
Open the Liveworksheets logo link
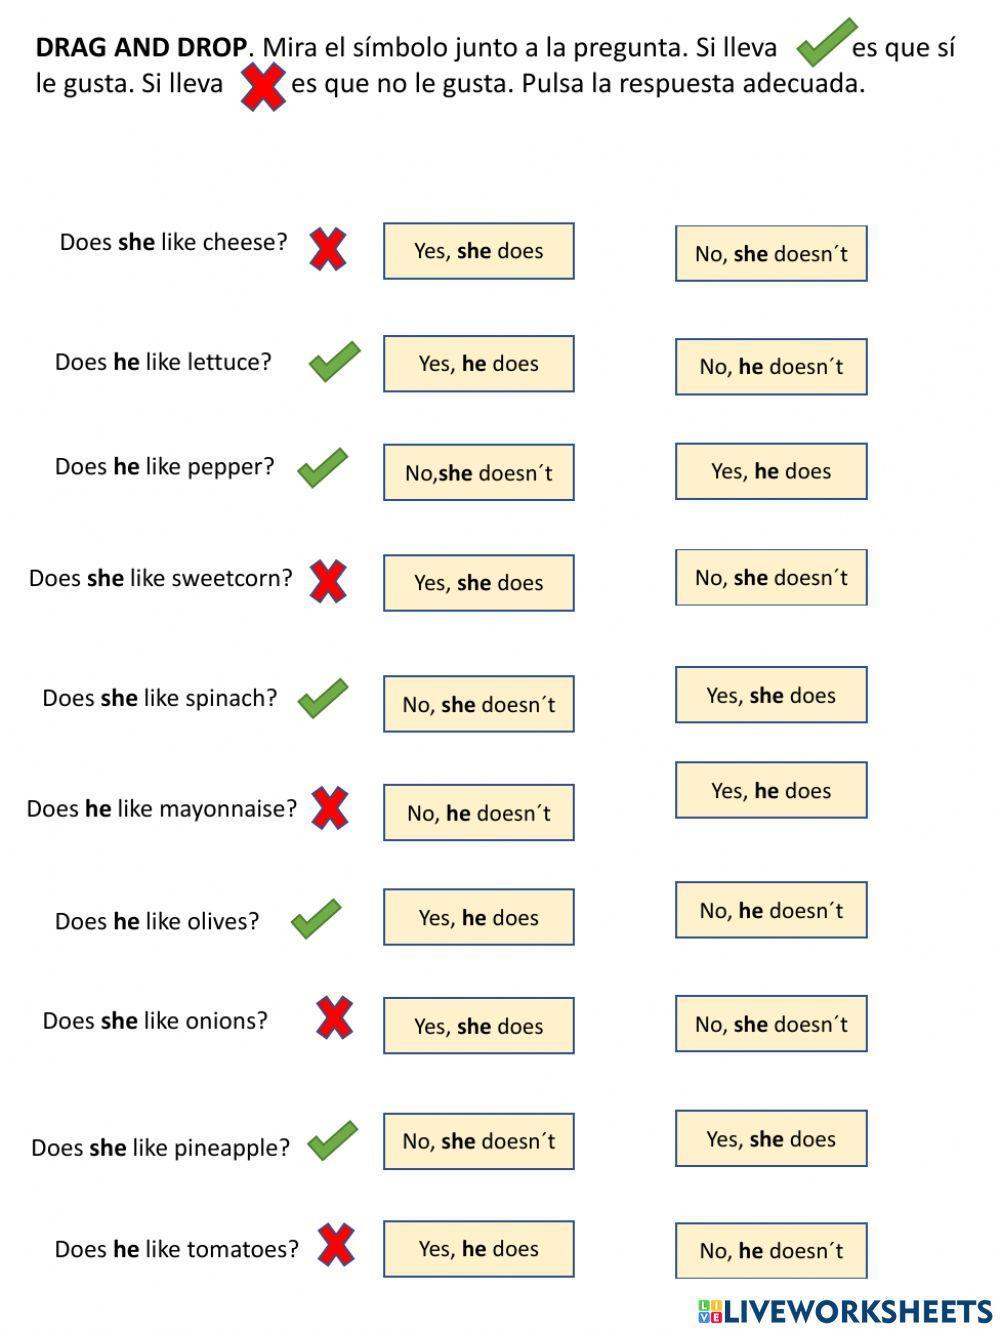point(844,1311)
